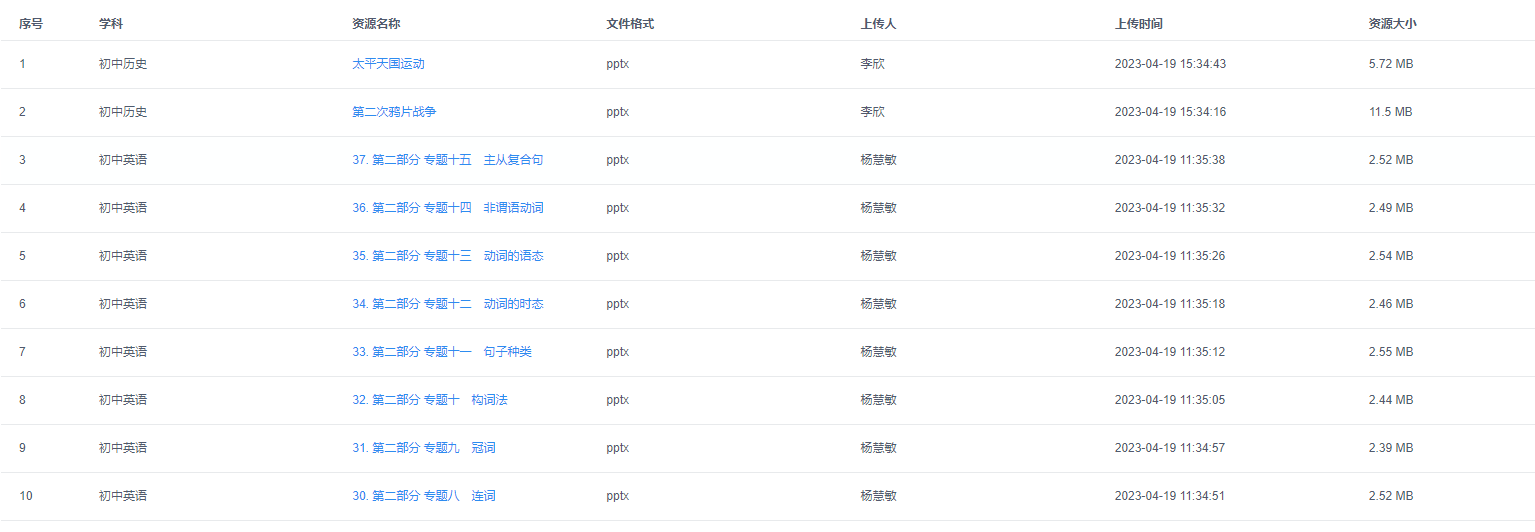Sort by the 上传时间 column header

(1138, 23)
